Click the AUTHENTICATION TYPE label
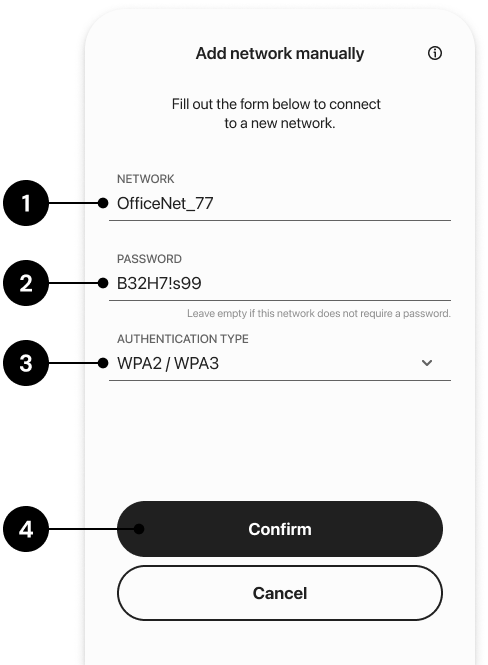 coord(183,339)
